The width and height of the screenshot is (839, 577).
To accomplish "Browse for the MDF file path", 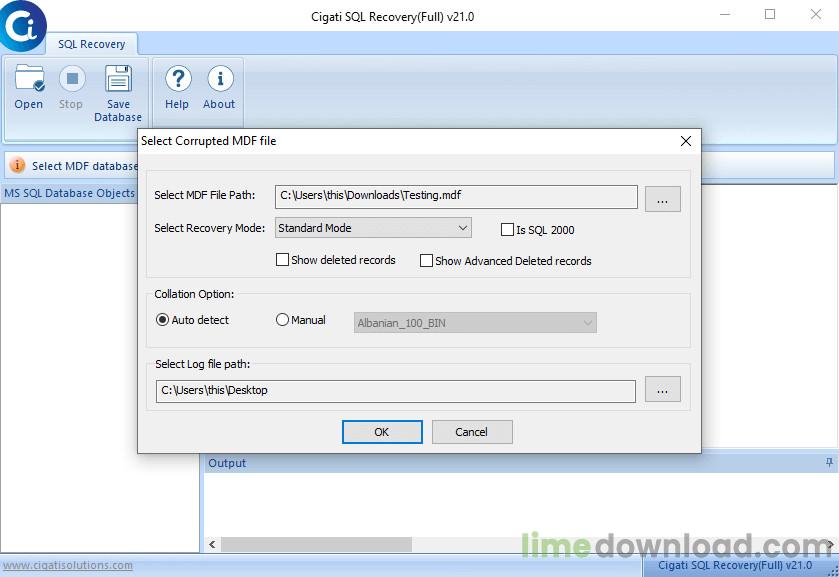I will click(662, 199).
